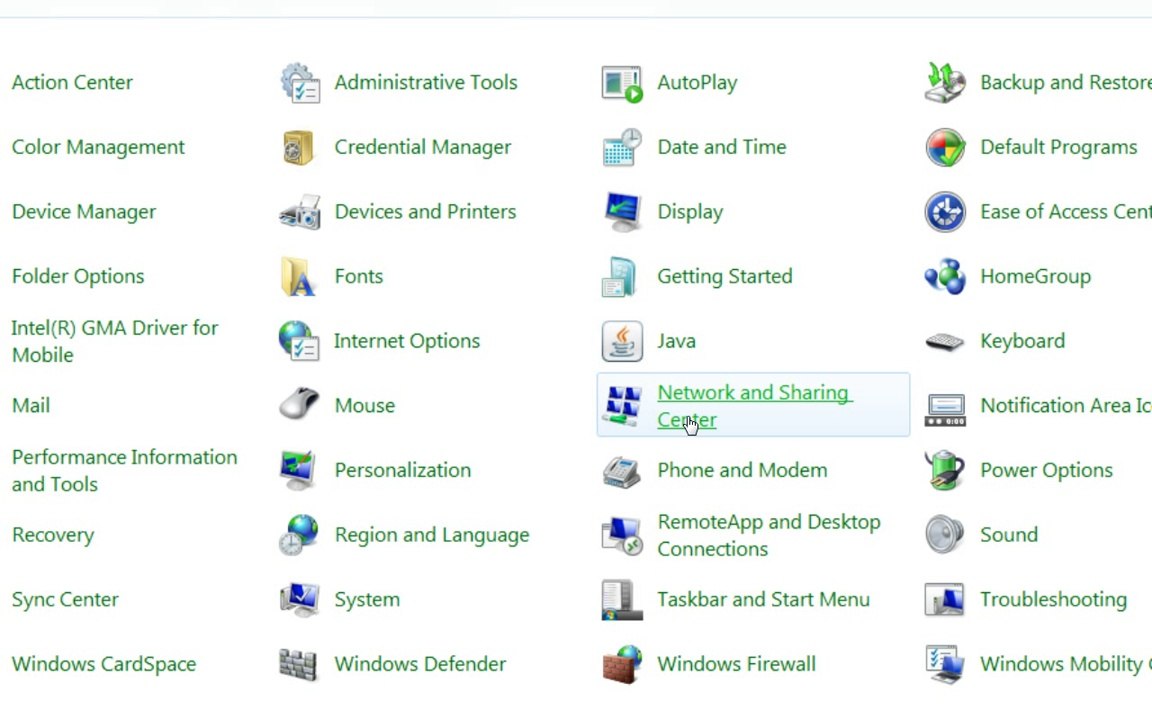Click the Date and Time text
This screenshot has width=1152, height=720.
(x=721, y=147)
